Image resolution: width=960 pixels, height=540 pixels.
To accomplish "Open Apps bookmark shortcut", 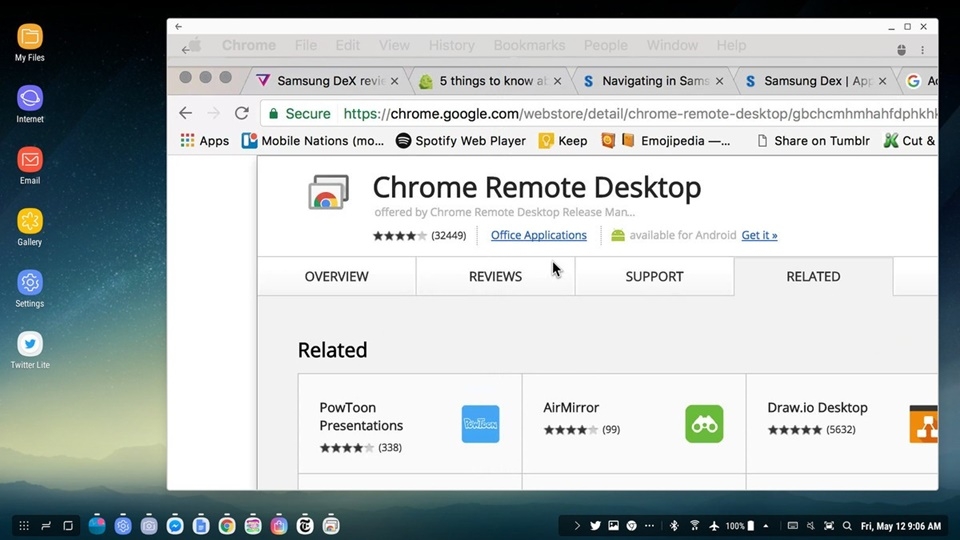I will [204, 141].
